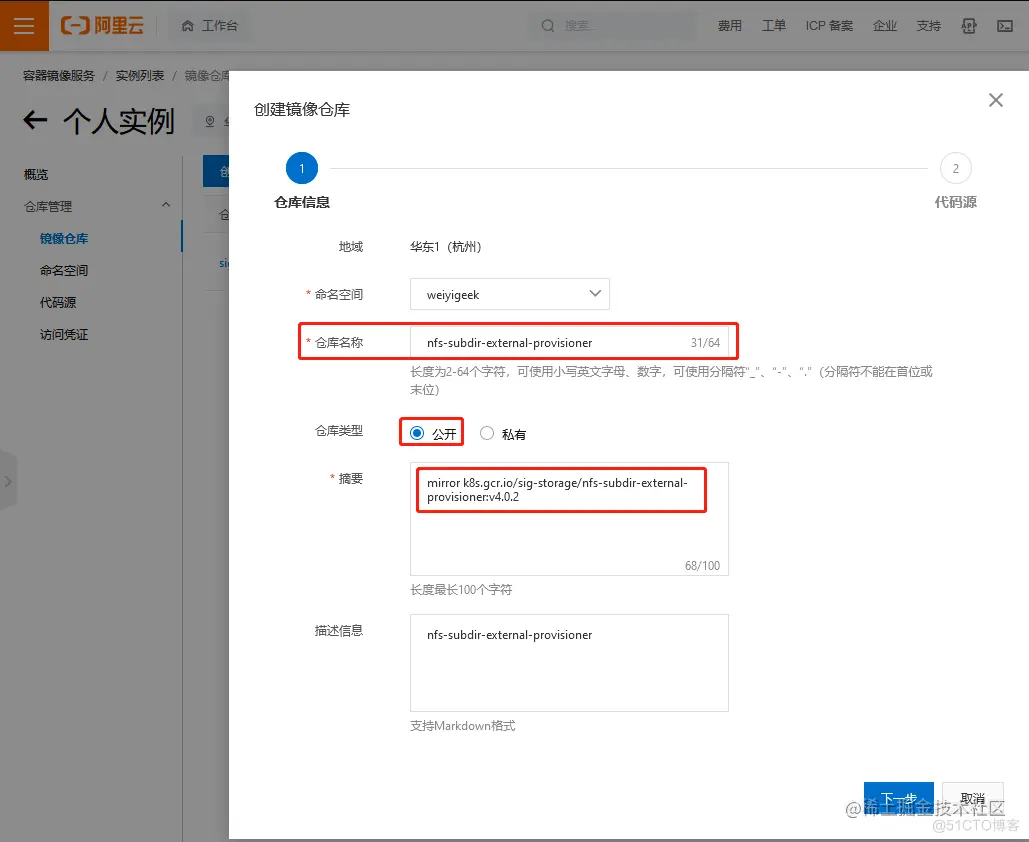Screen dimensions: 1029x842
Task: Select 命名空间 in sidebar
Action: 64,270
